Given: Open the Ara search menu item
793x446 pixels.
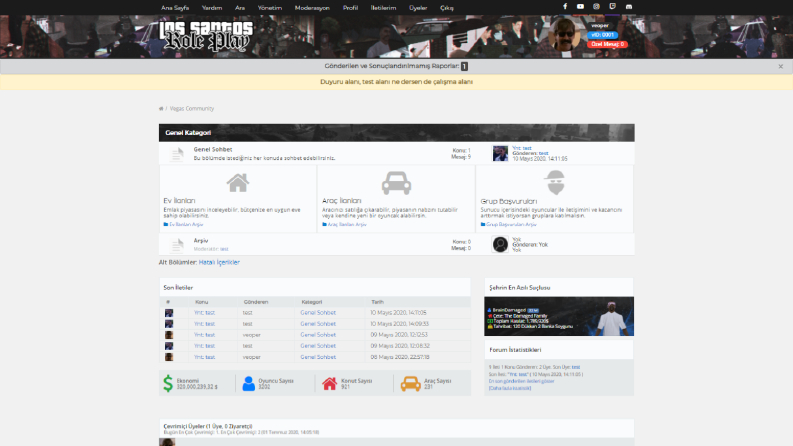Looking at the screenshot, I should click(240, 8).
